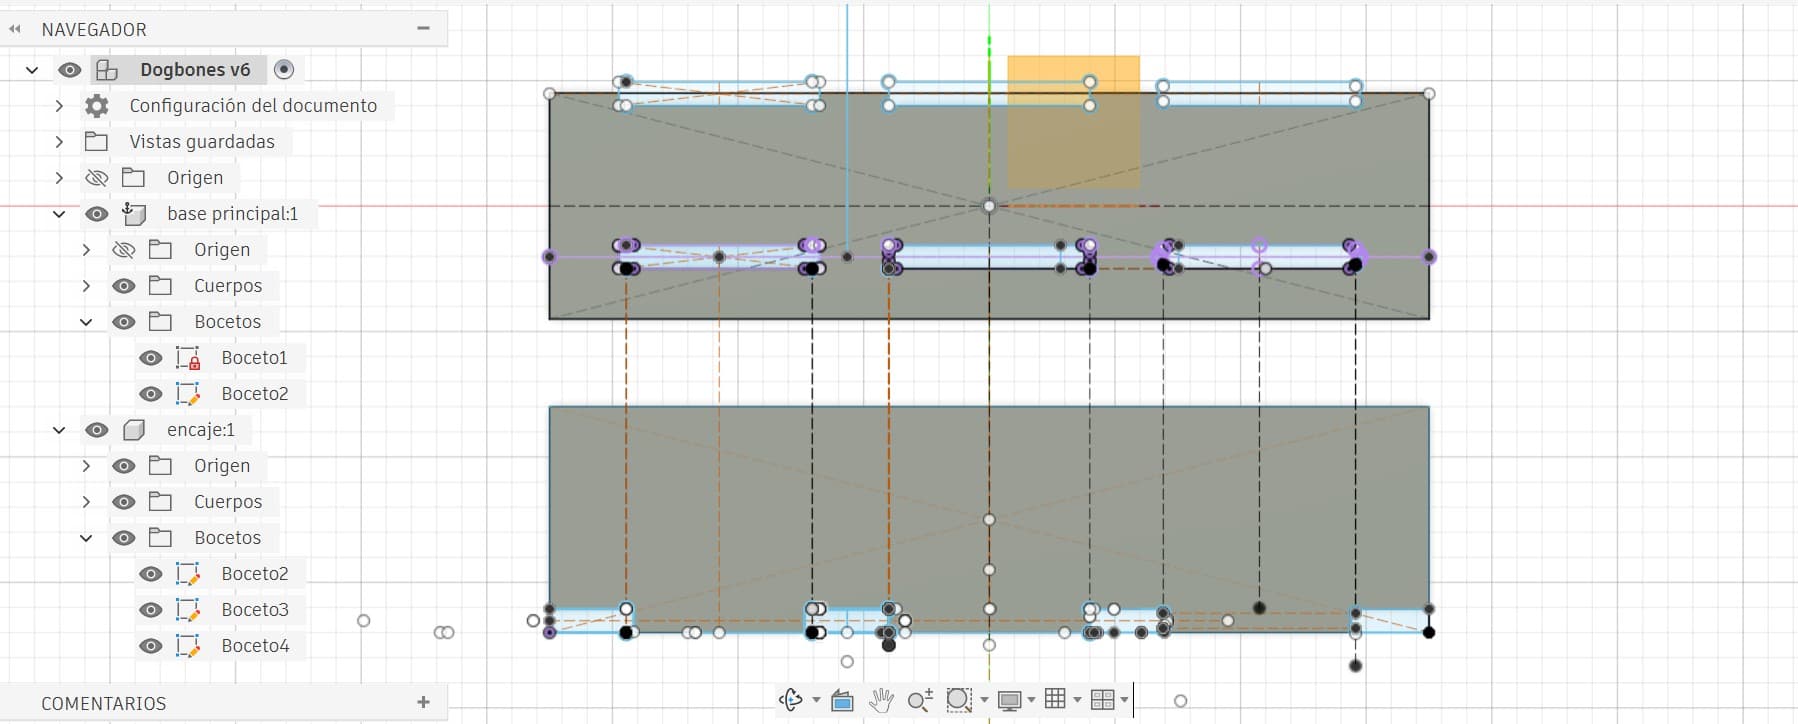The width and height of the screenshot is (1798, 724).
Task: Open the Viewports dropdown arrow
Action: [1124, 700]
